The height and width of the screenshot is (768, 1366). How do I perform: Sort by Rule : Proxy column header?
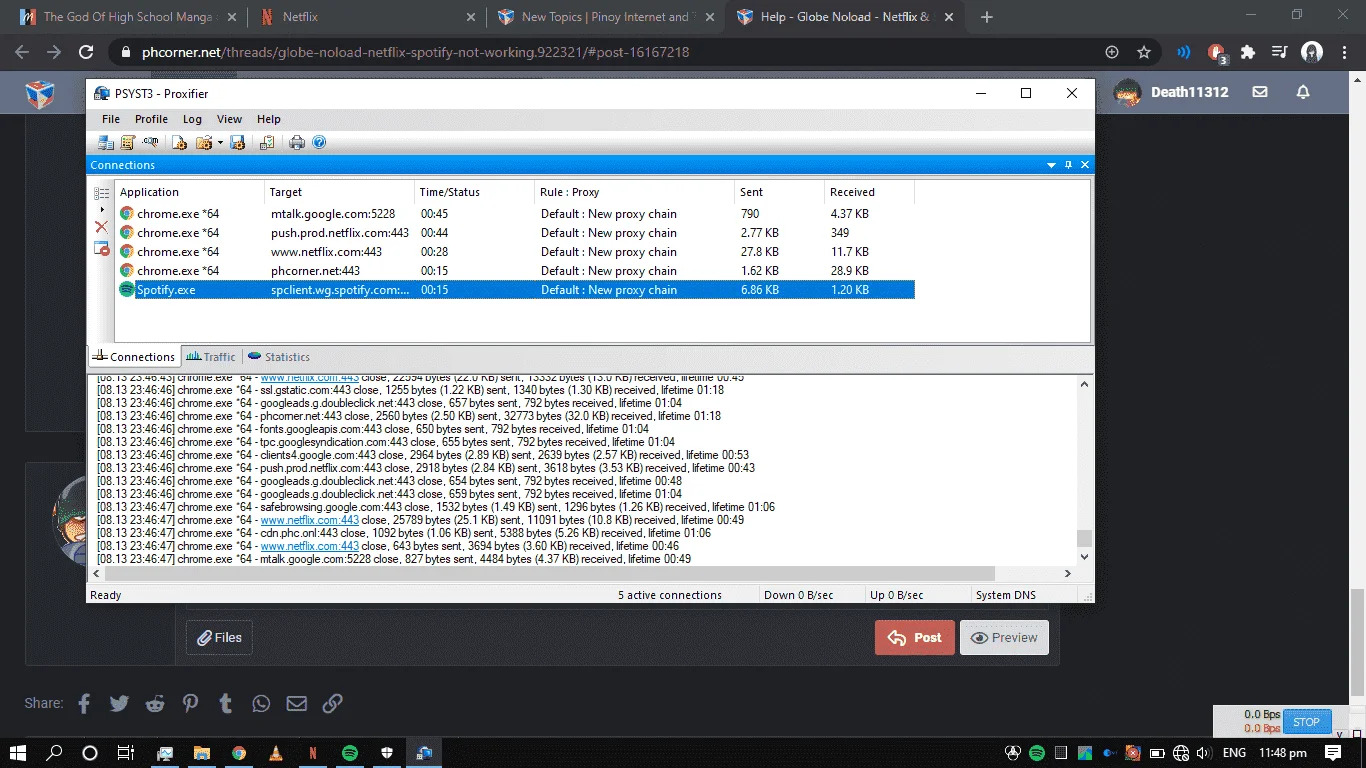[x=634, y=192]
